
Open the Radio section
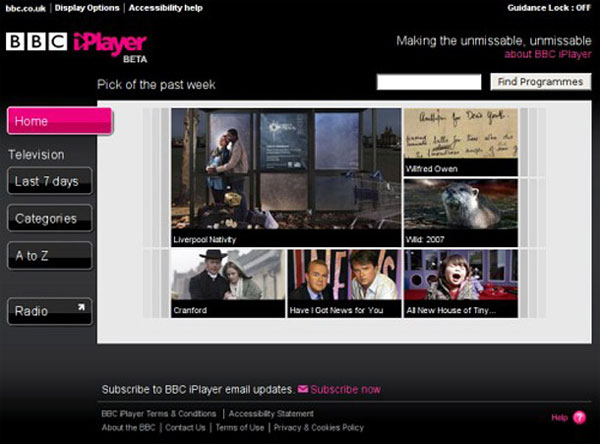point(50,311)
